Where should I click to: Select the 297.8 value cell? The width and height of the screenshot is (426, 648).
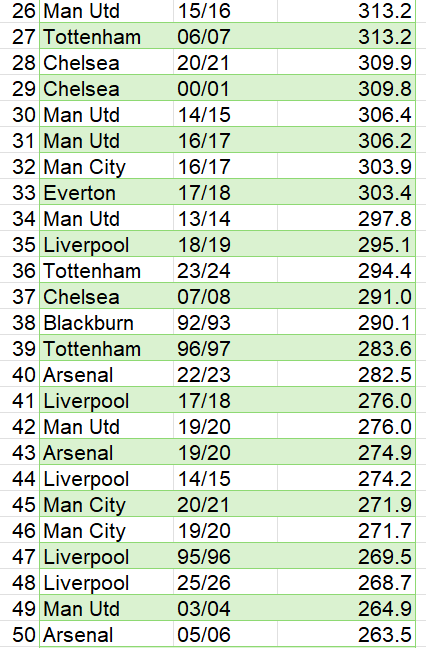(346, 219)
